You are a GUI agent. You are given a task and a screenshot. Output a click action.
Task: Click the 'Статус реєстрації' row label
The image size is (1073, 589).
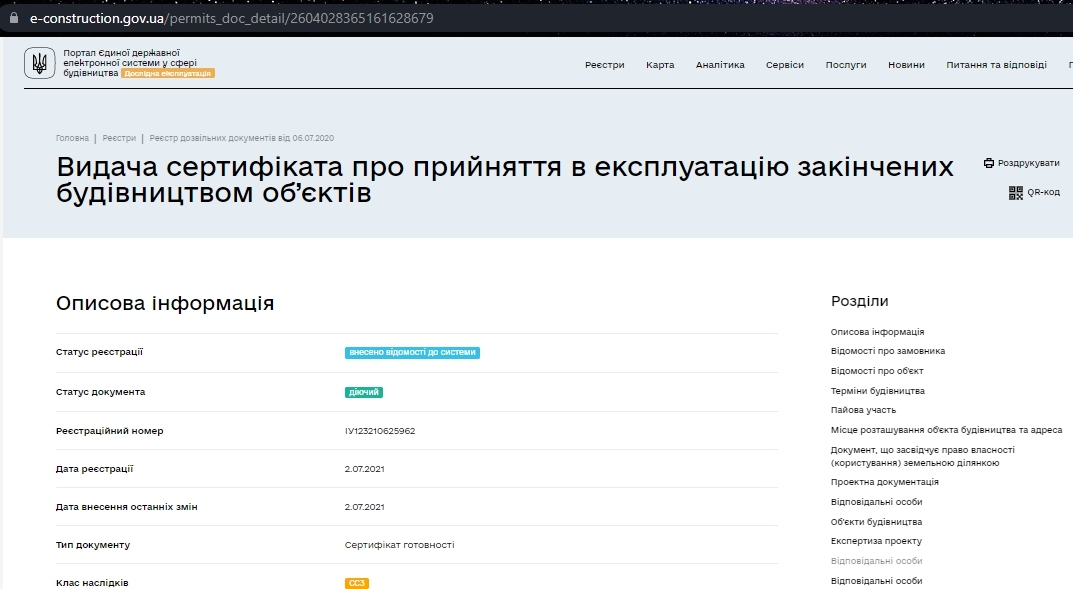(x=99, y=352)
